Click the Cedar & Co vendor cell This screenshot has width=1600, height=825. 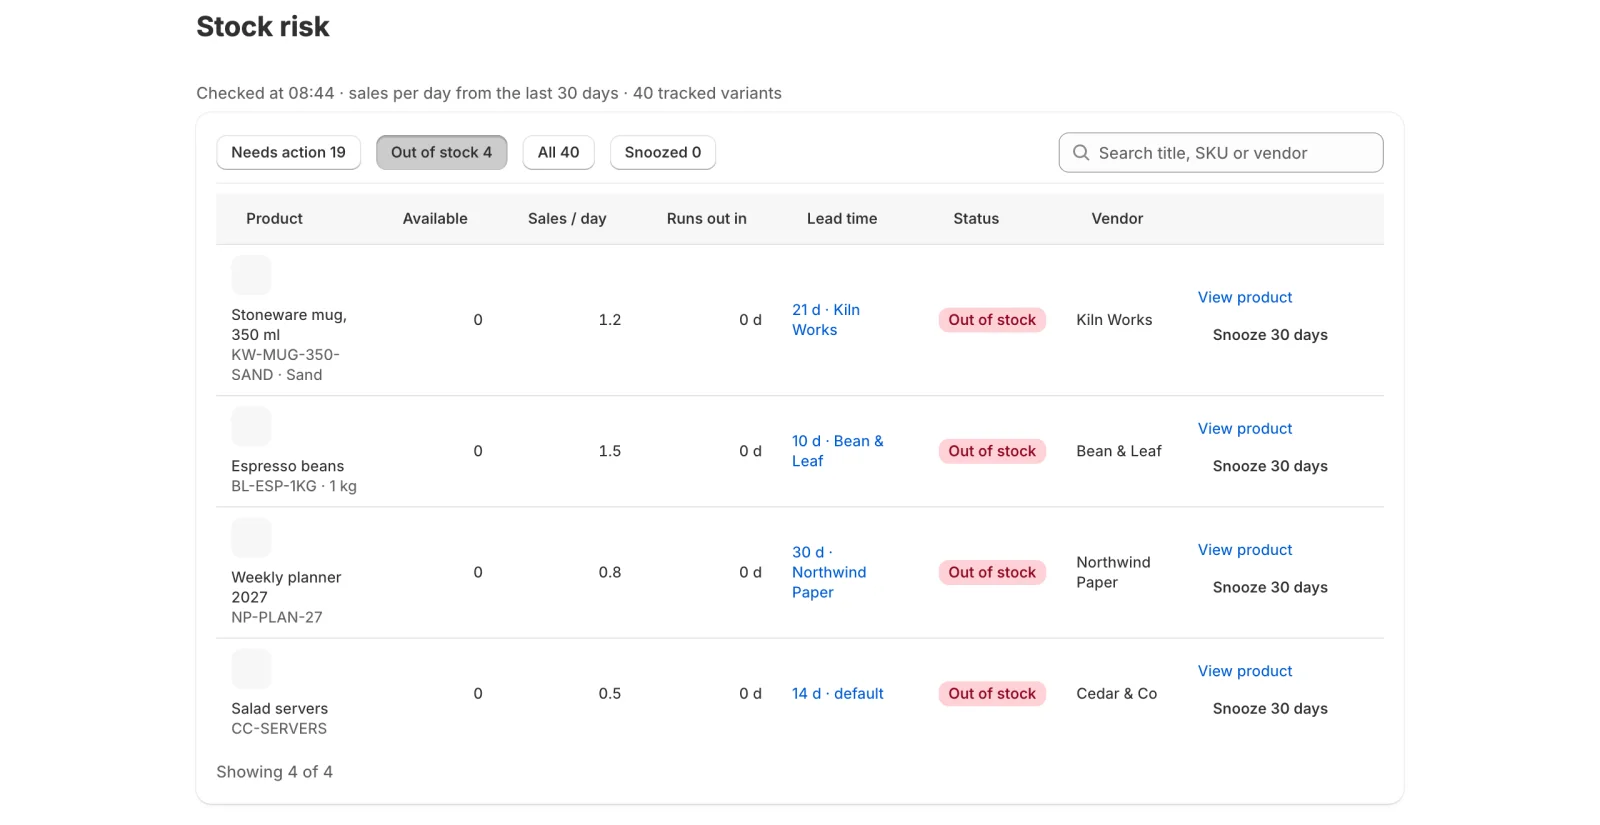tap(1117, 693)
